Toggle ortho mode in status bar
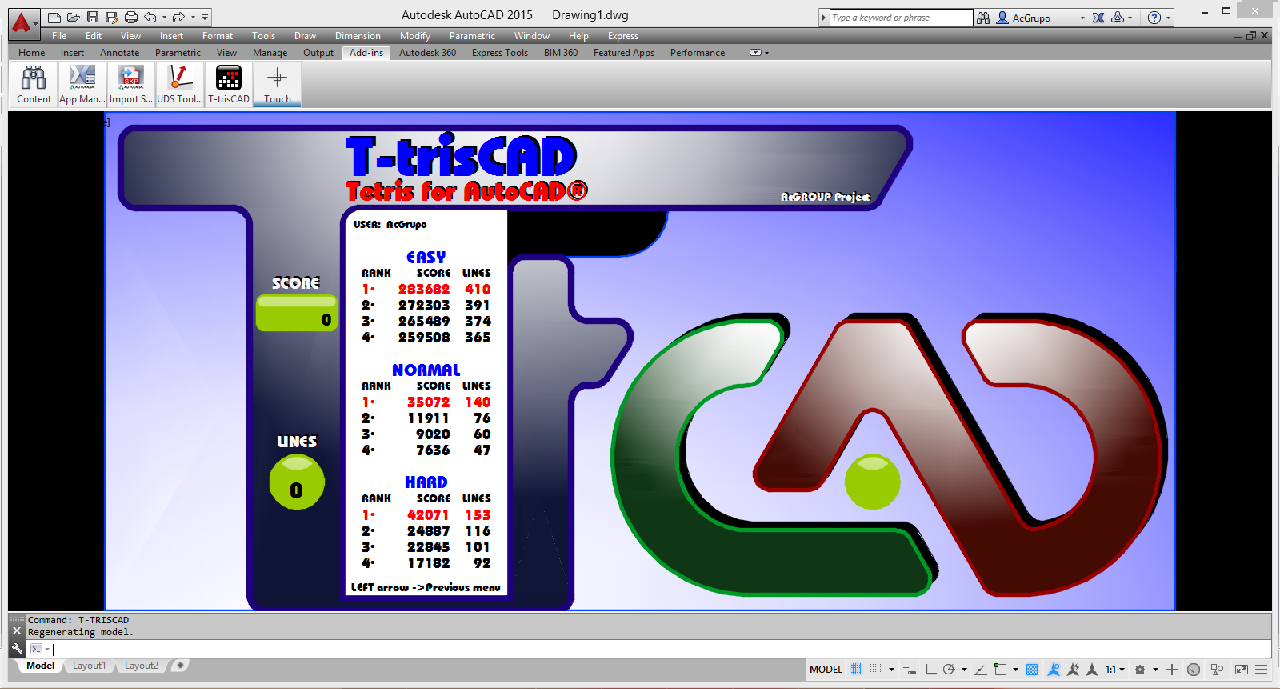The height and width of the screenshot is (689, 1281). 931,669
